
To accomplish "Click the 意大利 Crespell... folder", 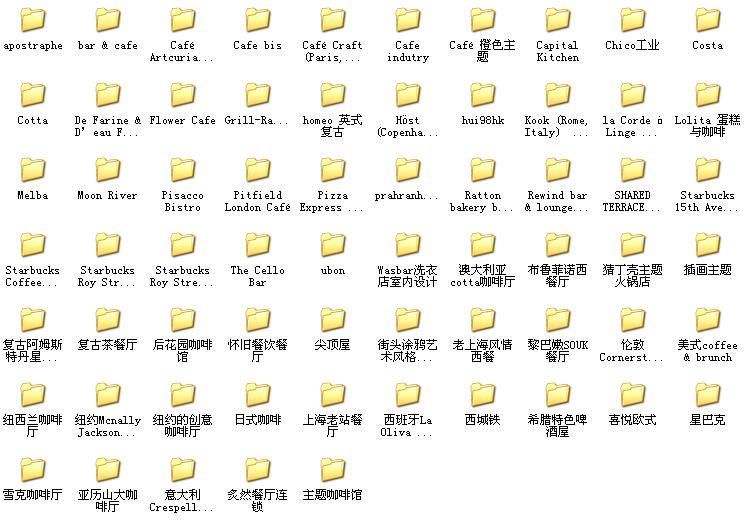I will 183,470.
